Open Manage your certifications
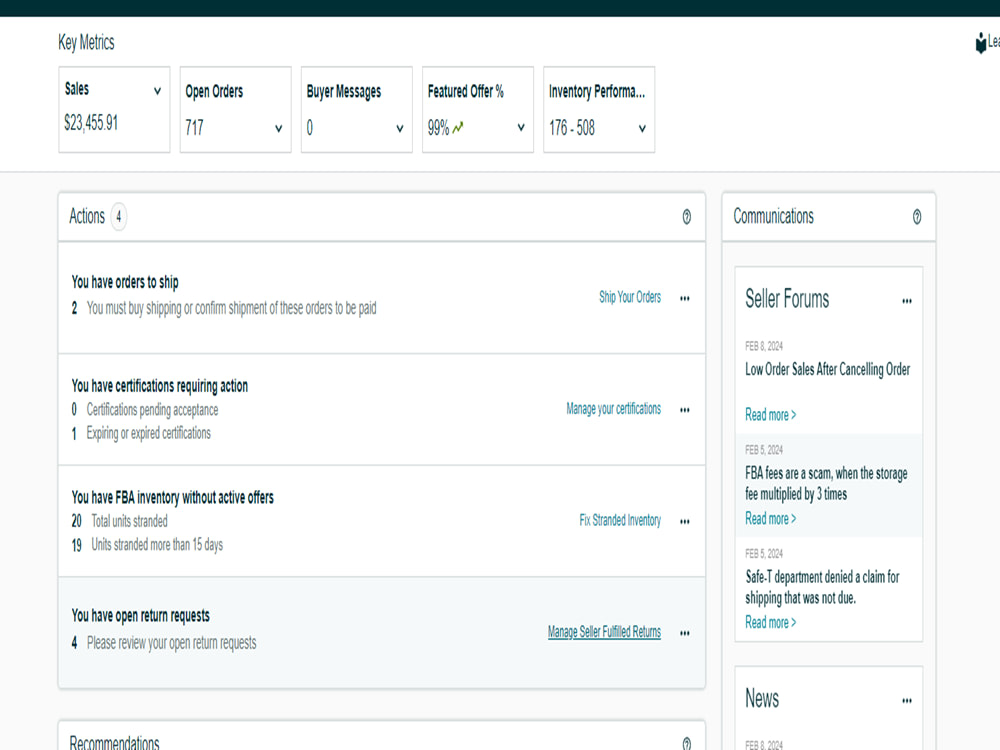Viewport: 1000px width, 750px height. click(613, 409)
